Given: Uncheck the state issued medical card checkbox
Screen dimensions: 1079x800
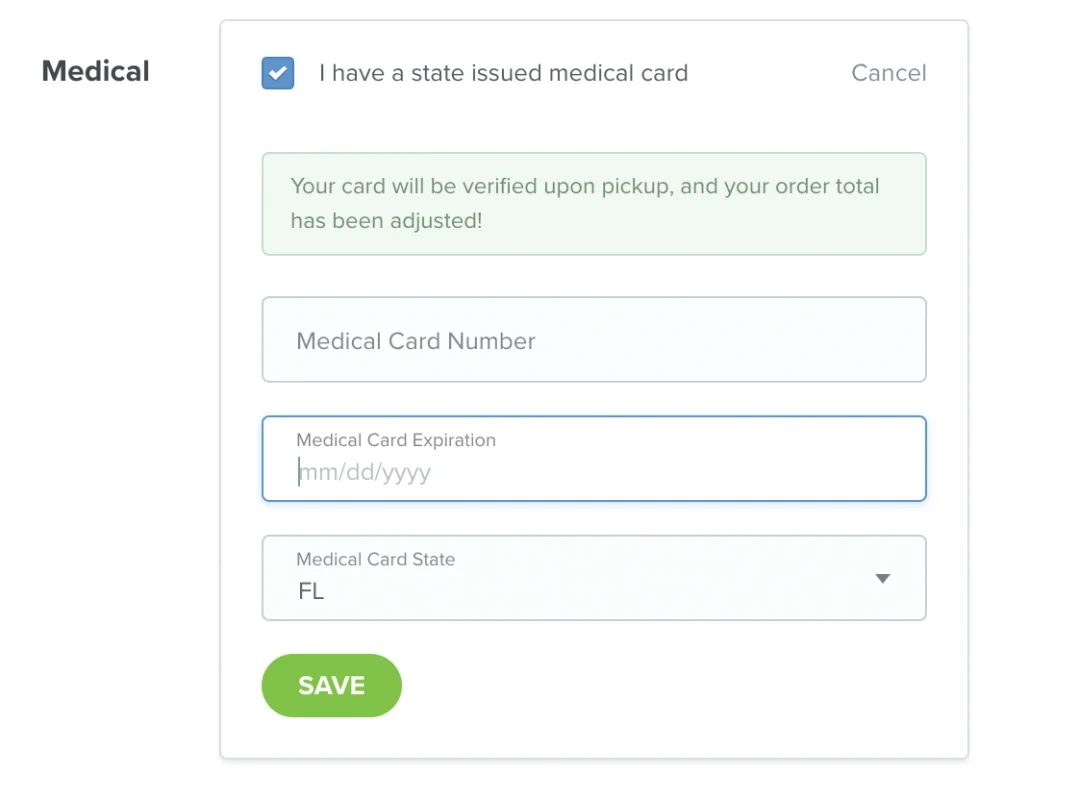Looking at the screenshot, I should pyautogui.click(x=278, y=73).
